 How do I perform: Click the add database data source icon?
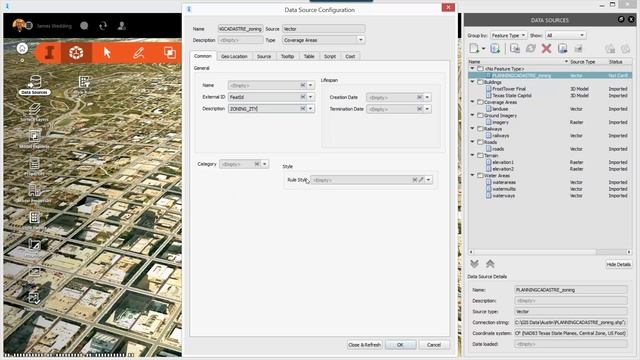(495, 49)
